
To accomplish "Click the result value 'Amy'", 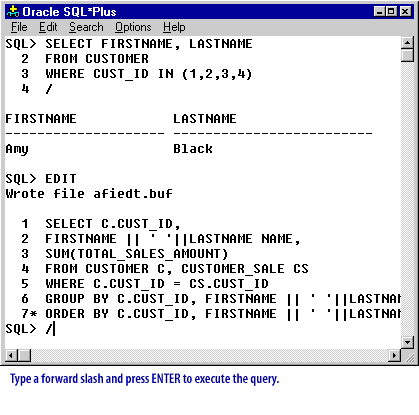I will (x=17, y=149).
